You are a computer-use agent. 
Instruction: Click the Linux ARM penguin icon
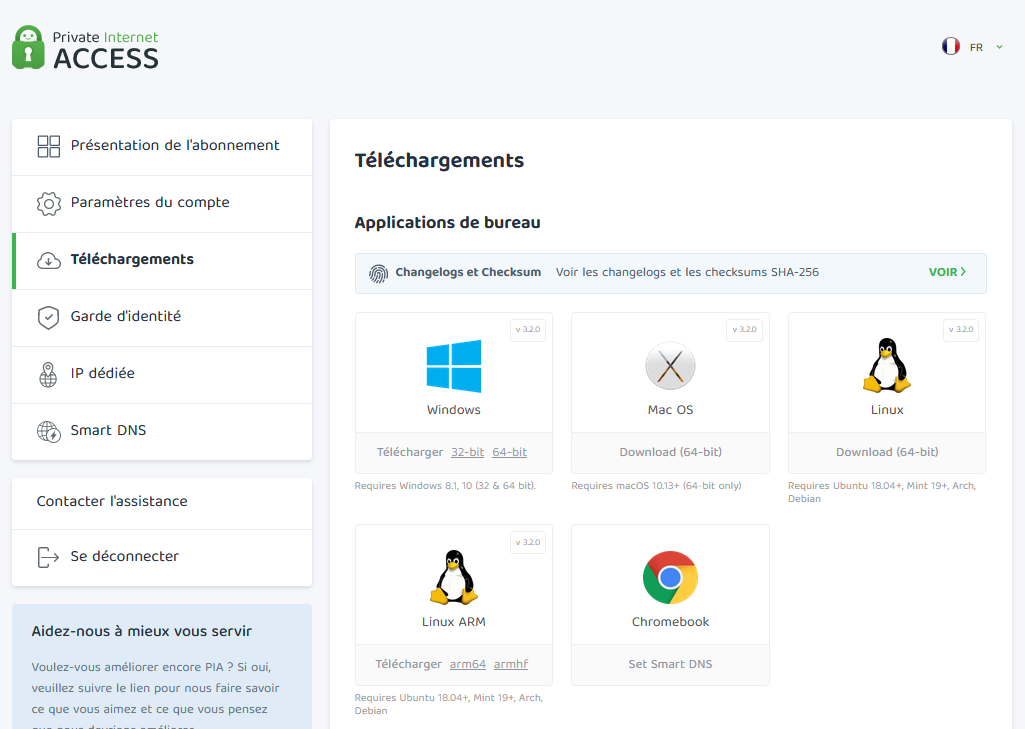click(454, 577)
